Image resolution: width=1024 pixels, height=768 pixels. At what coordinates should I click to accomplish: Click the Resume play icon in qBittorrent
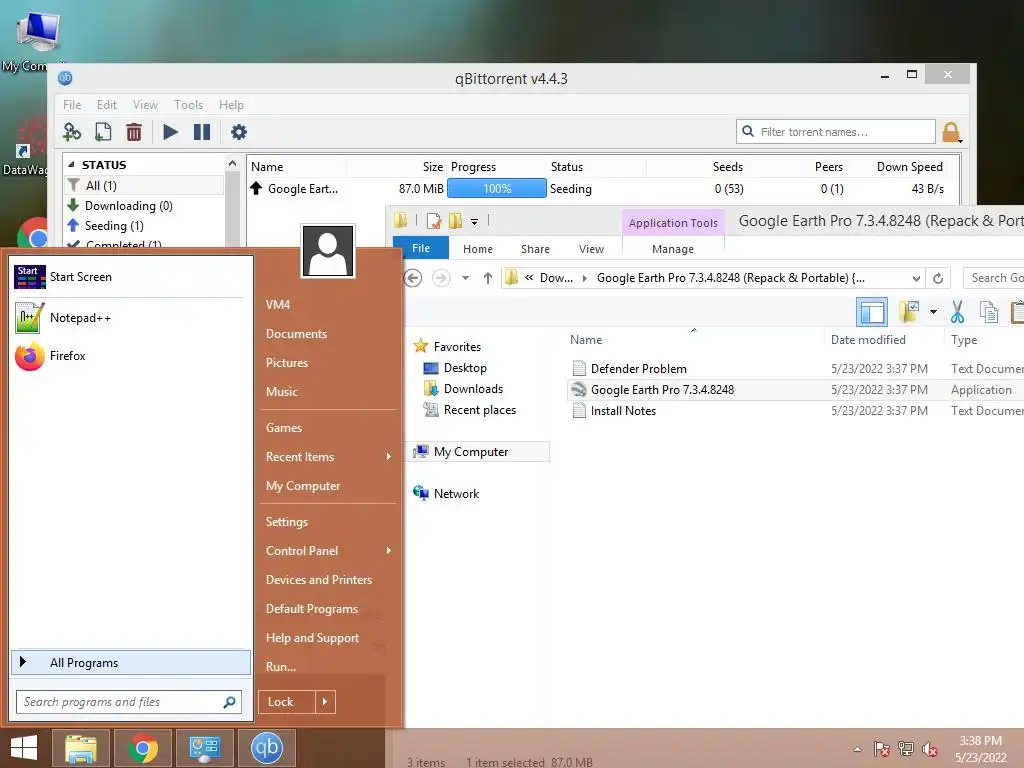170,132
